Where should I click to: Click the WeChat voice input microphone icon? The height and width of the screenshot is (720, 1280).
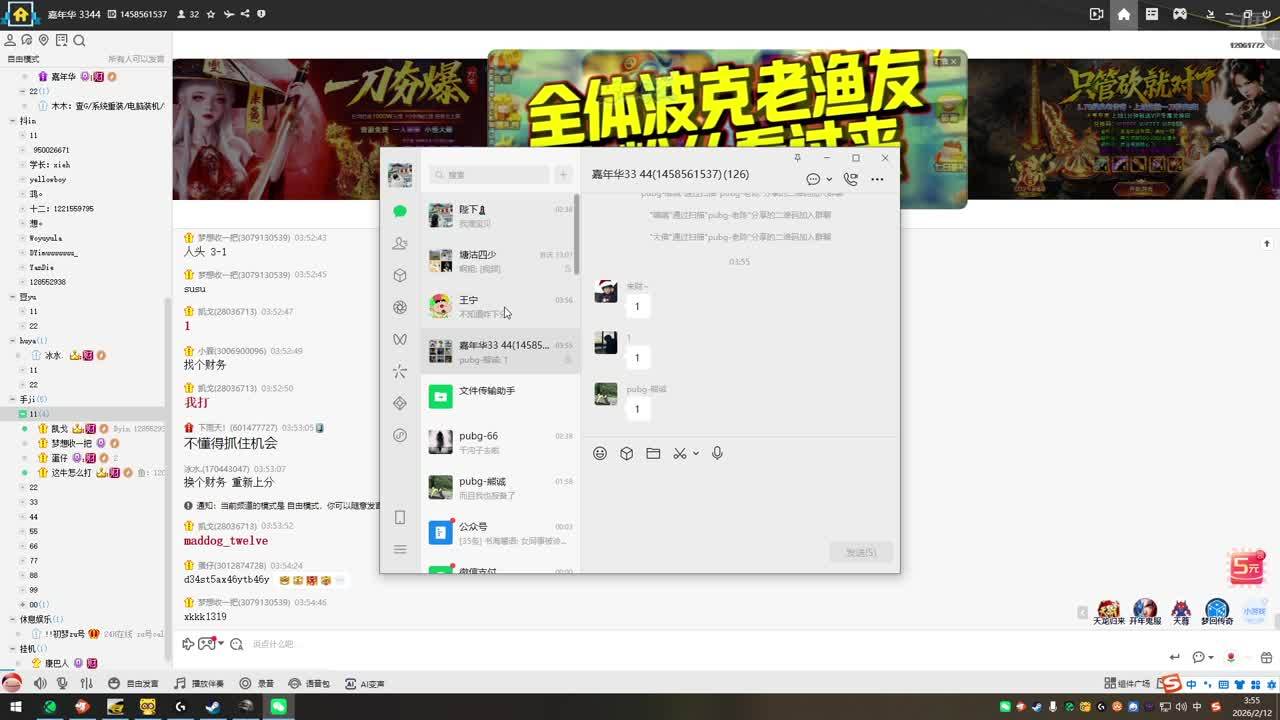coord(717,453)
